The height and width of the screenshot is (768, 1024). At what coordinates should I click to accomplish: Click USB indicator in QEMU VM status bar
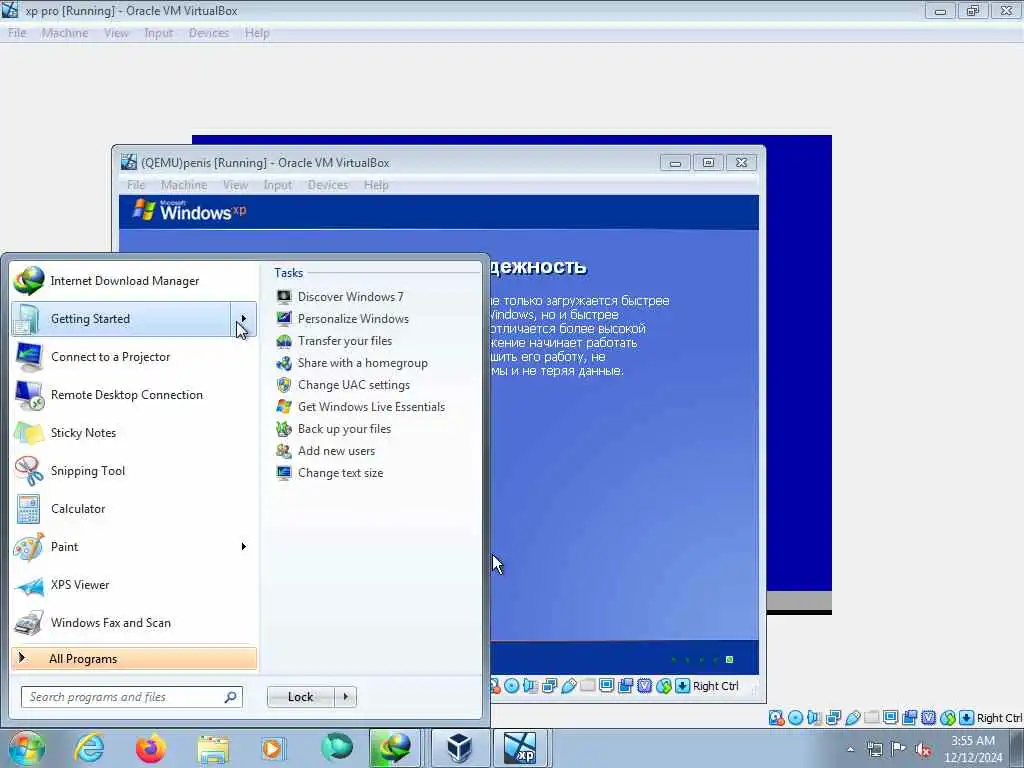[x=569, y=686]
